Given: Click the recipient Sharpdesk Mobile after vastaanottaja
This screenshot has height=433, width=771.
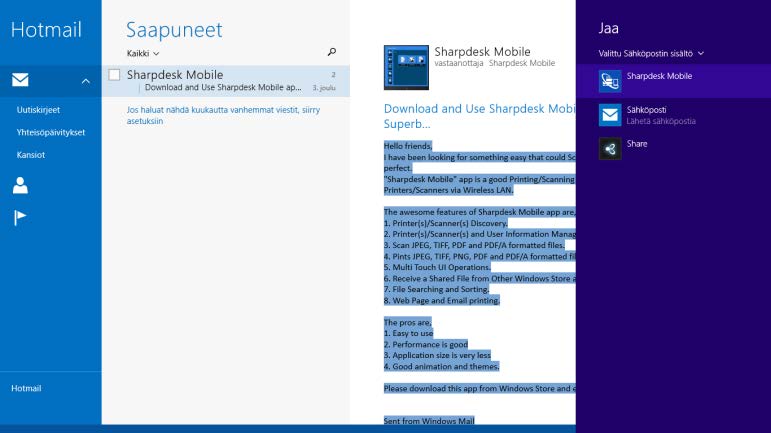Looking at the screenshot, I should click(x=522, y=63).
